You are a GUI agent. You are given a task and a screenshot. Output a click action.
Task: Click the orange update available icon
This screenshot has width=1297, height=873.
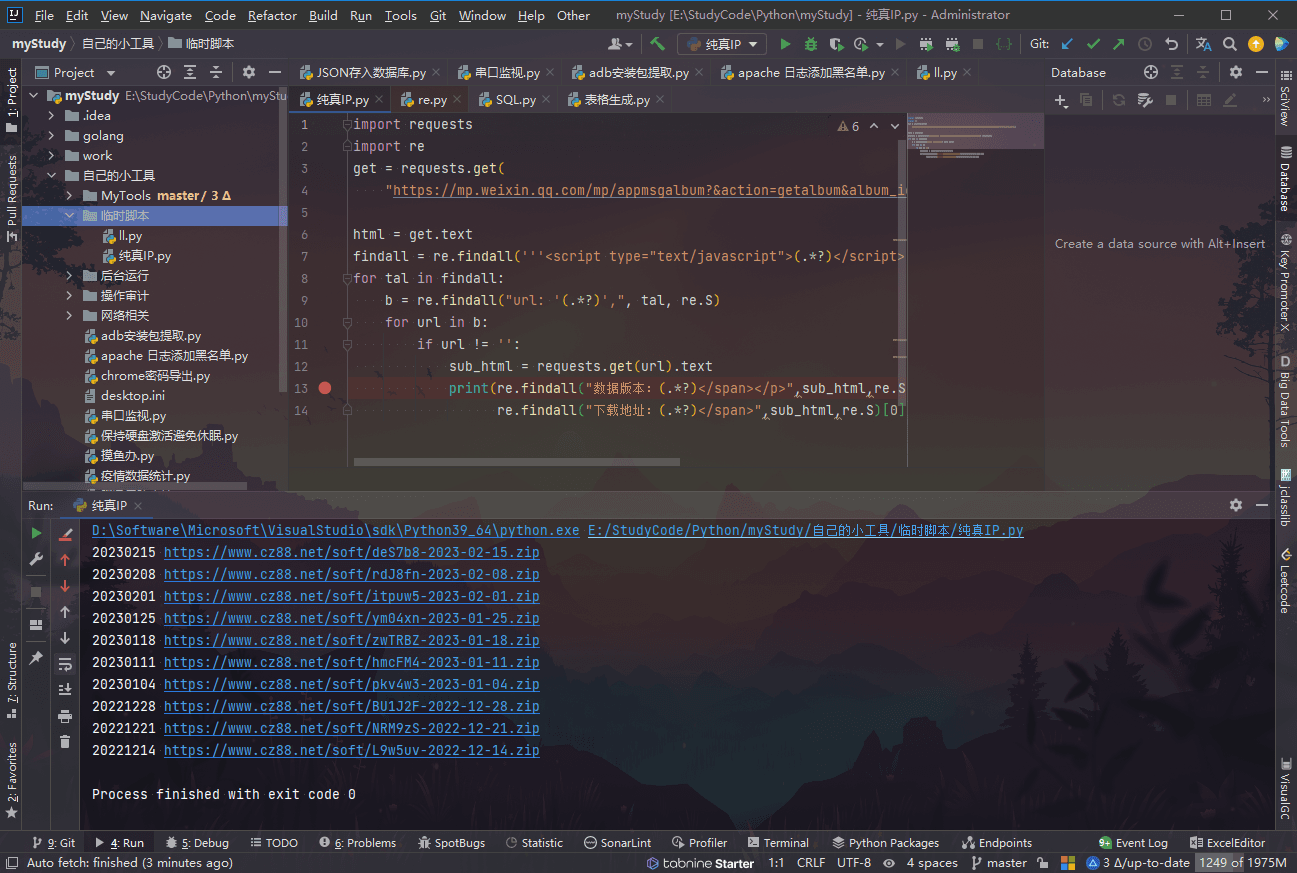(1256, 44)
